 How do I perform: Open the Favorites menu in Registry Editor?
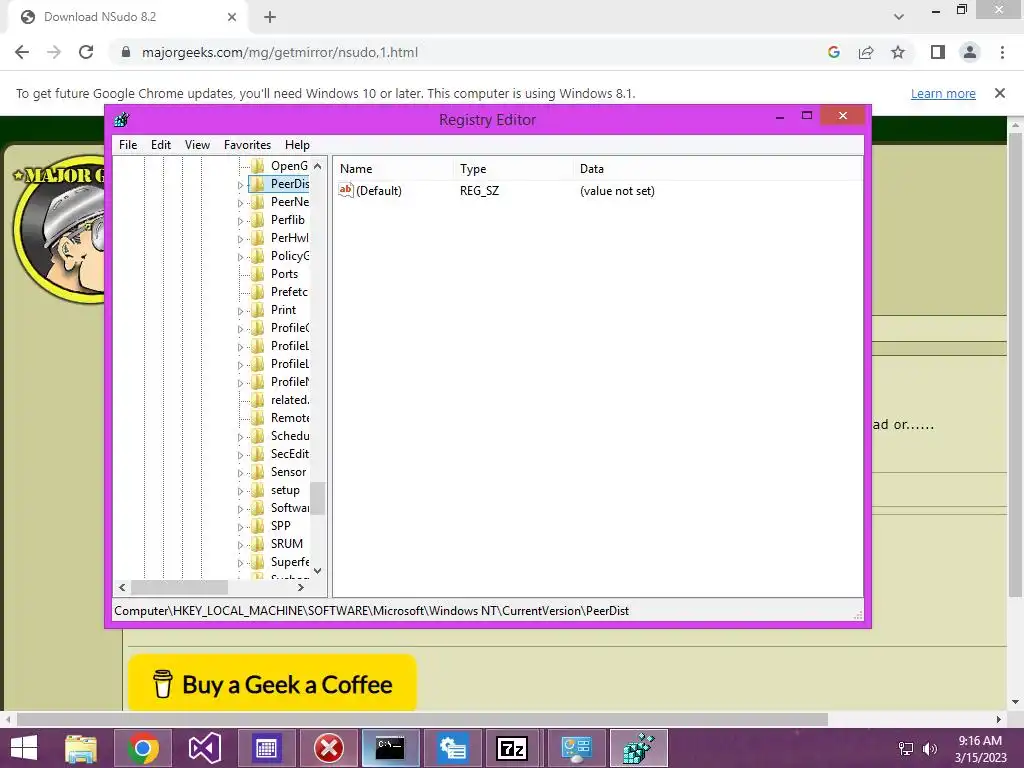tap(247, 145)
